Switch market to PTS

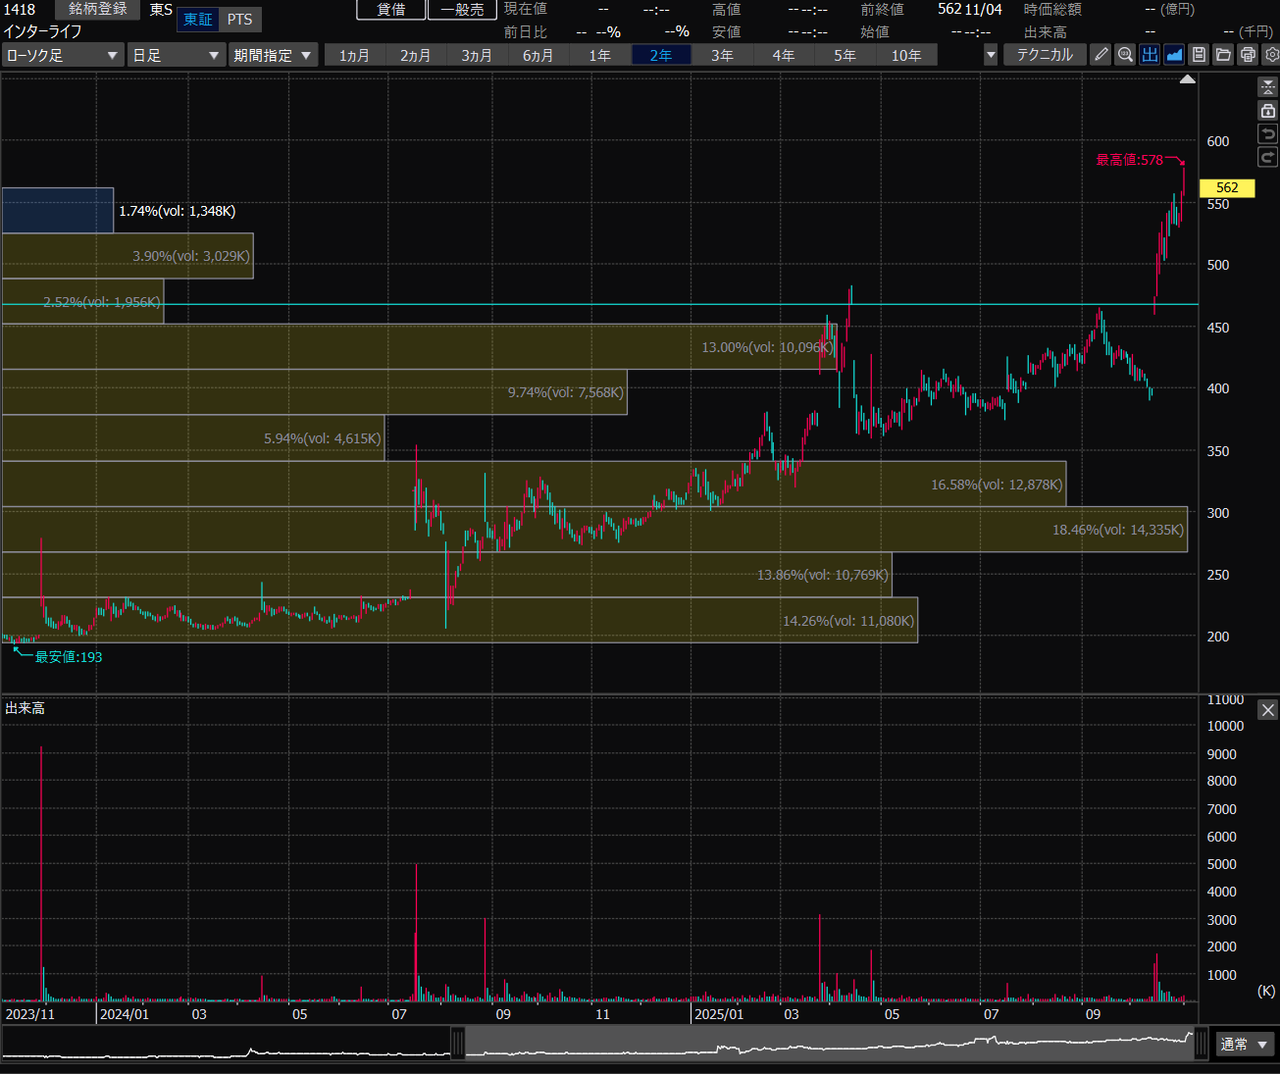click(239, 20)
